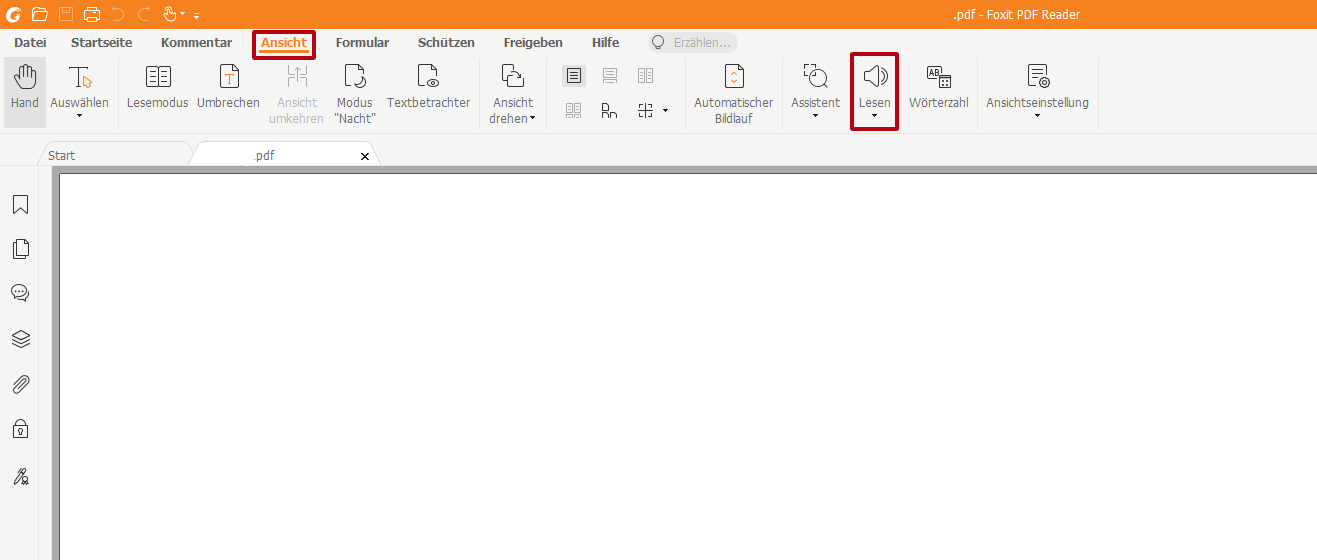Click the print icon in quick access
This screenshot has height=560, width=1317.
click(x=92, y=14)
